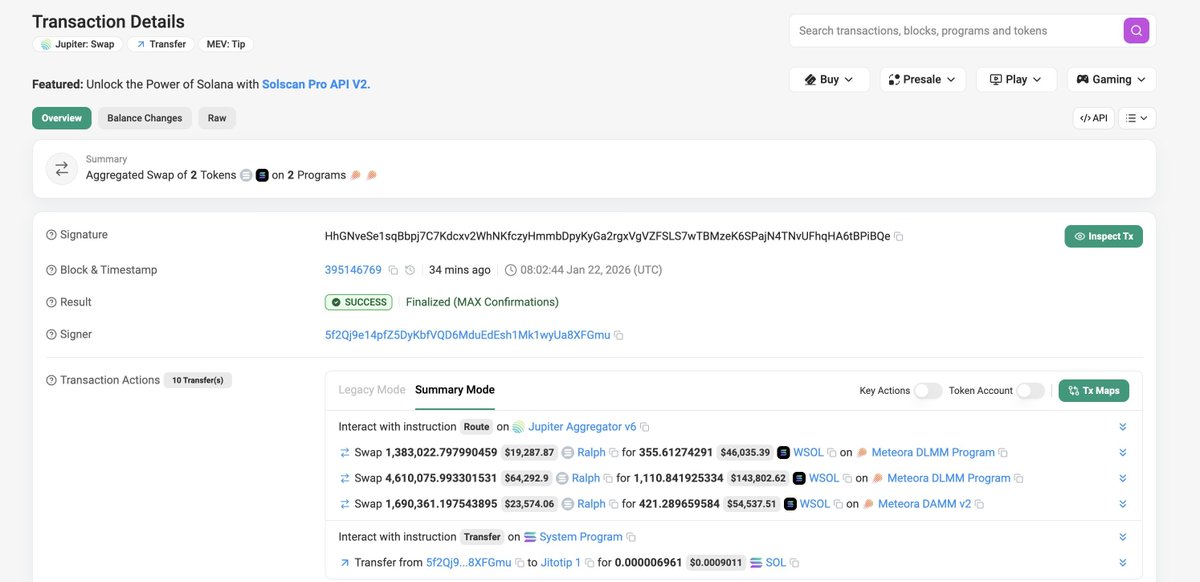Open the Presale dropdown
This screenshot has width=1200, height=582.
coord(922,80)
